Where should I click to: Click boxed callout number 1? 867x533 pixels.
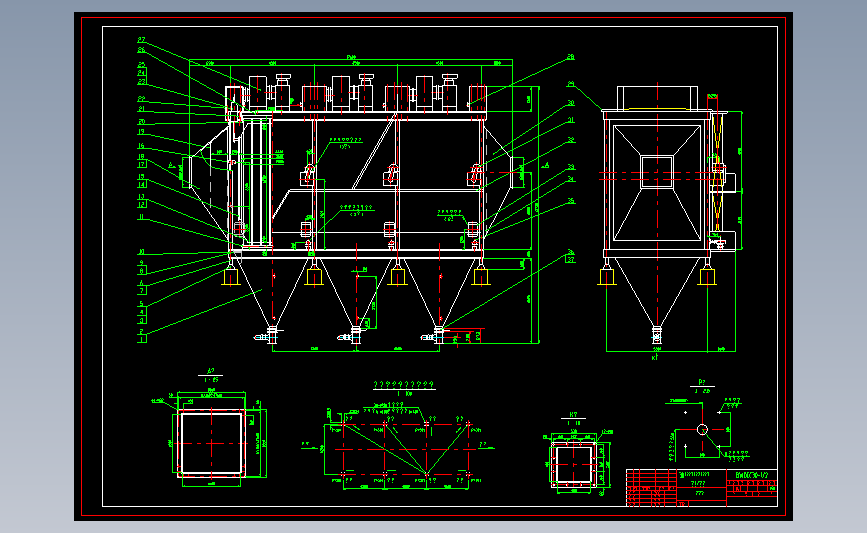click(x=142, y=339)
